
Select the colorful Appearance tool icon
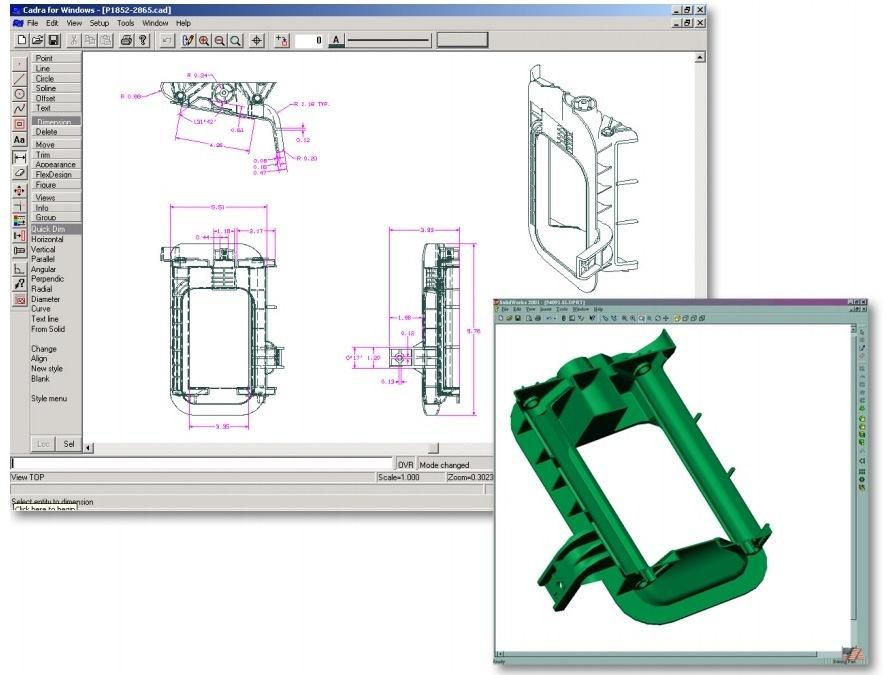pyautogui.click(x=19, y=220)
